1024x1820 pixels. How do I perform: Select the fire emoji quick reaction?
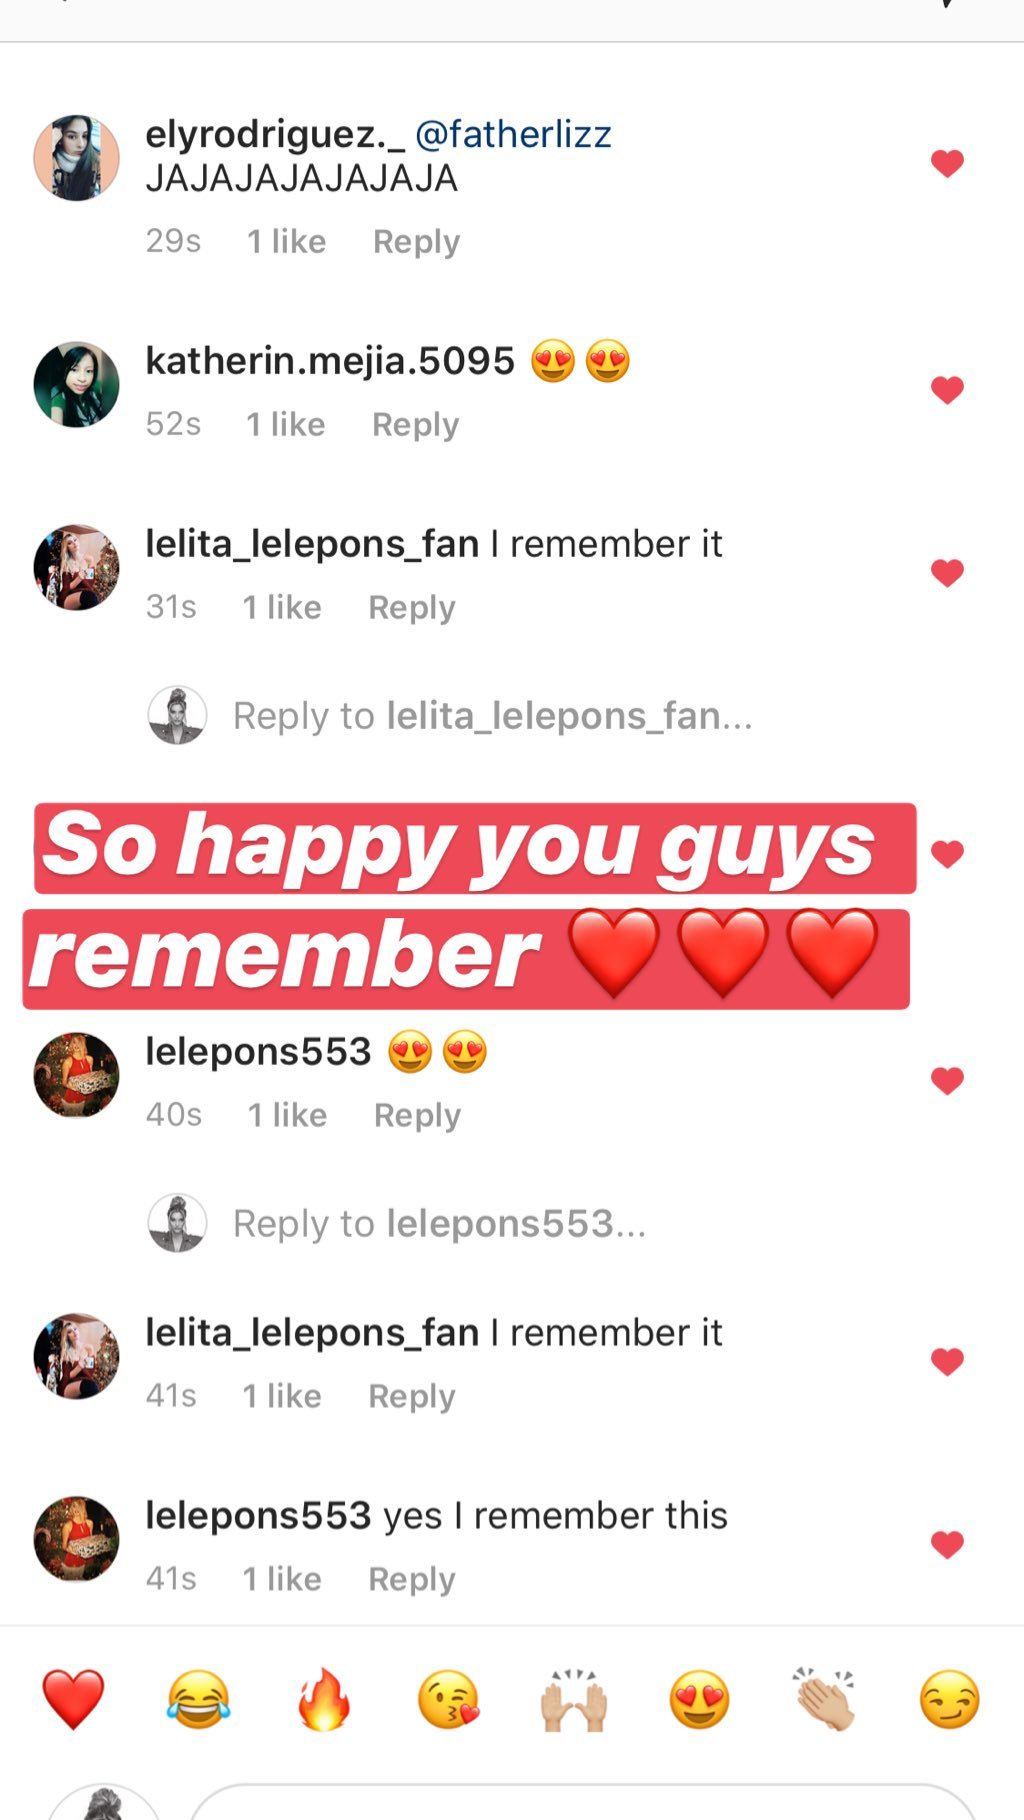point(324,1699)
